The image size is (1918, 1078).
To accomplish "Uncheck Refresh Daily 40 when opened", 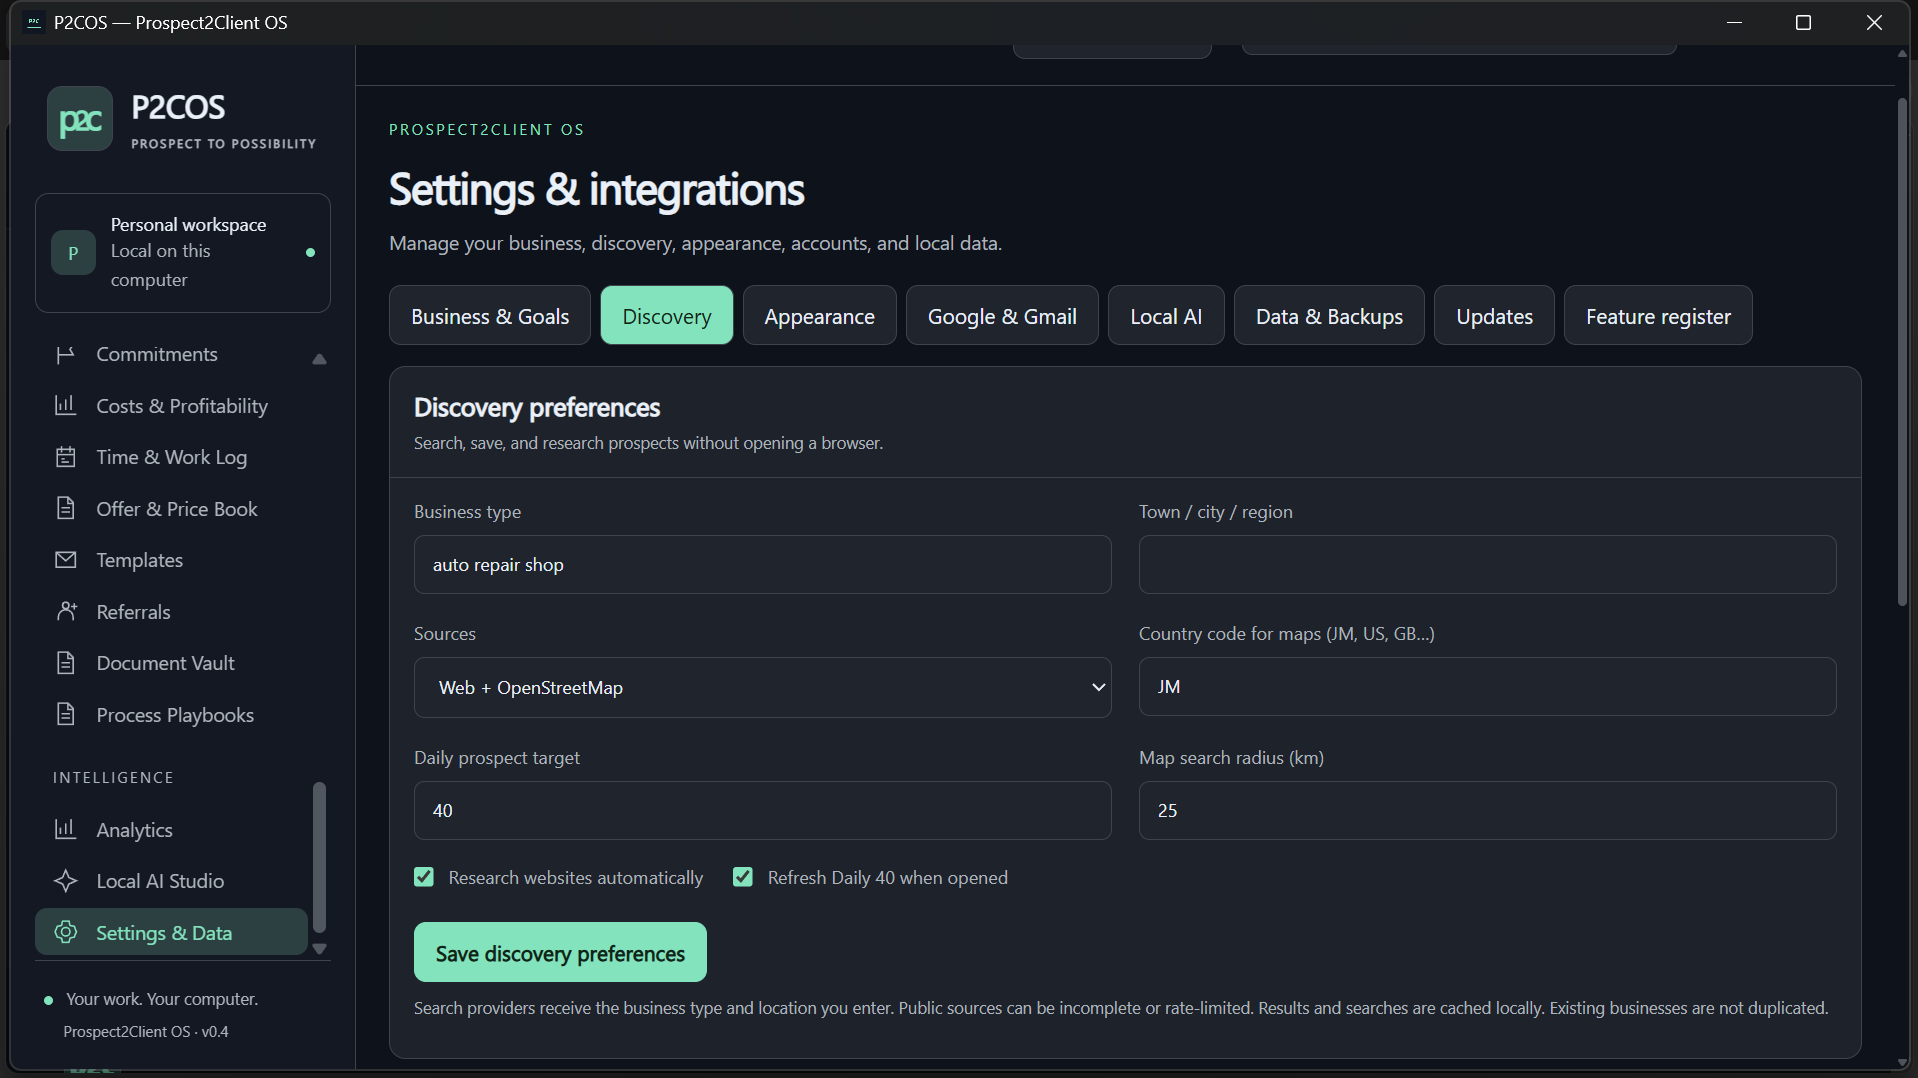I will (743, 878).
